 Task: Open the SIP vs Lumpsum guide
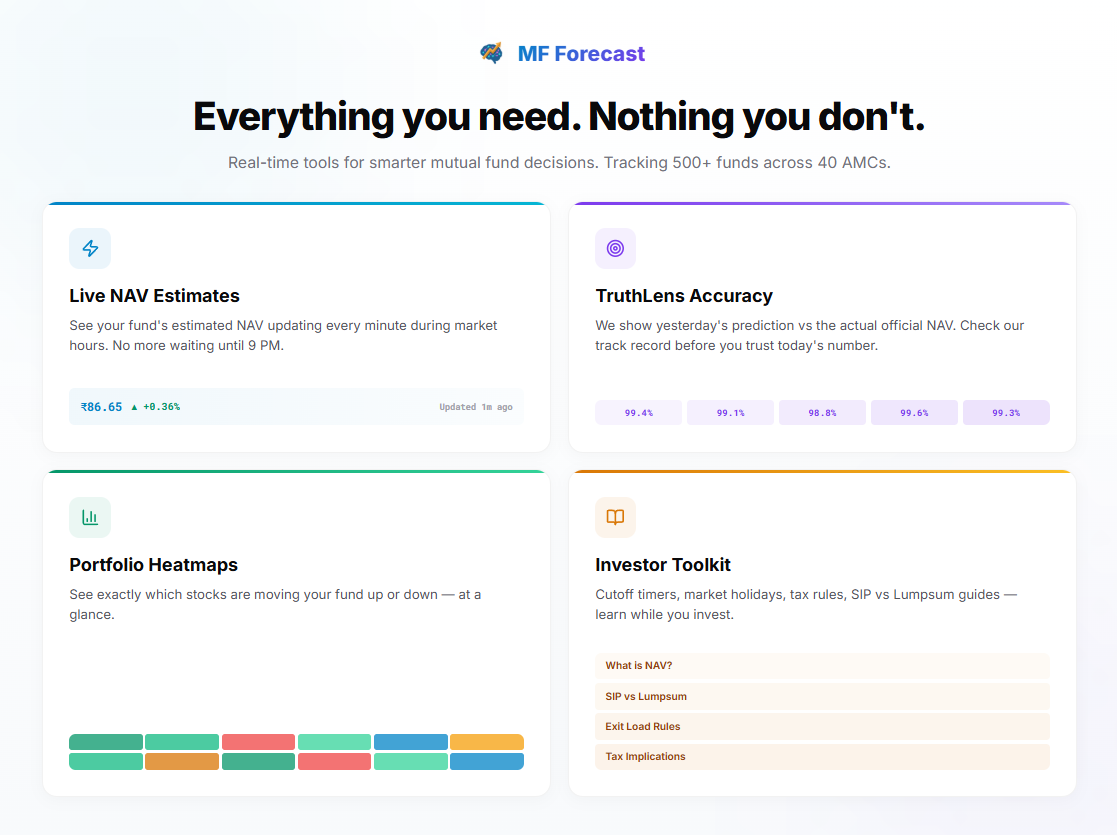coord(822,696)
